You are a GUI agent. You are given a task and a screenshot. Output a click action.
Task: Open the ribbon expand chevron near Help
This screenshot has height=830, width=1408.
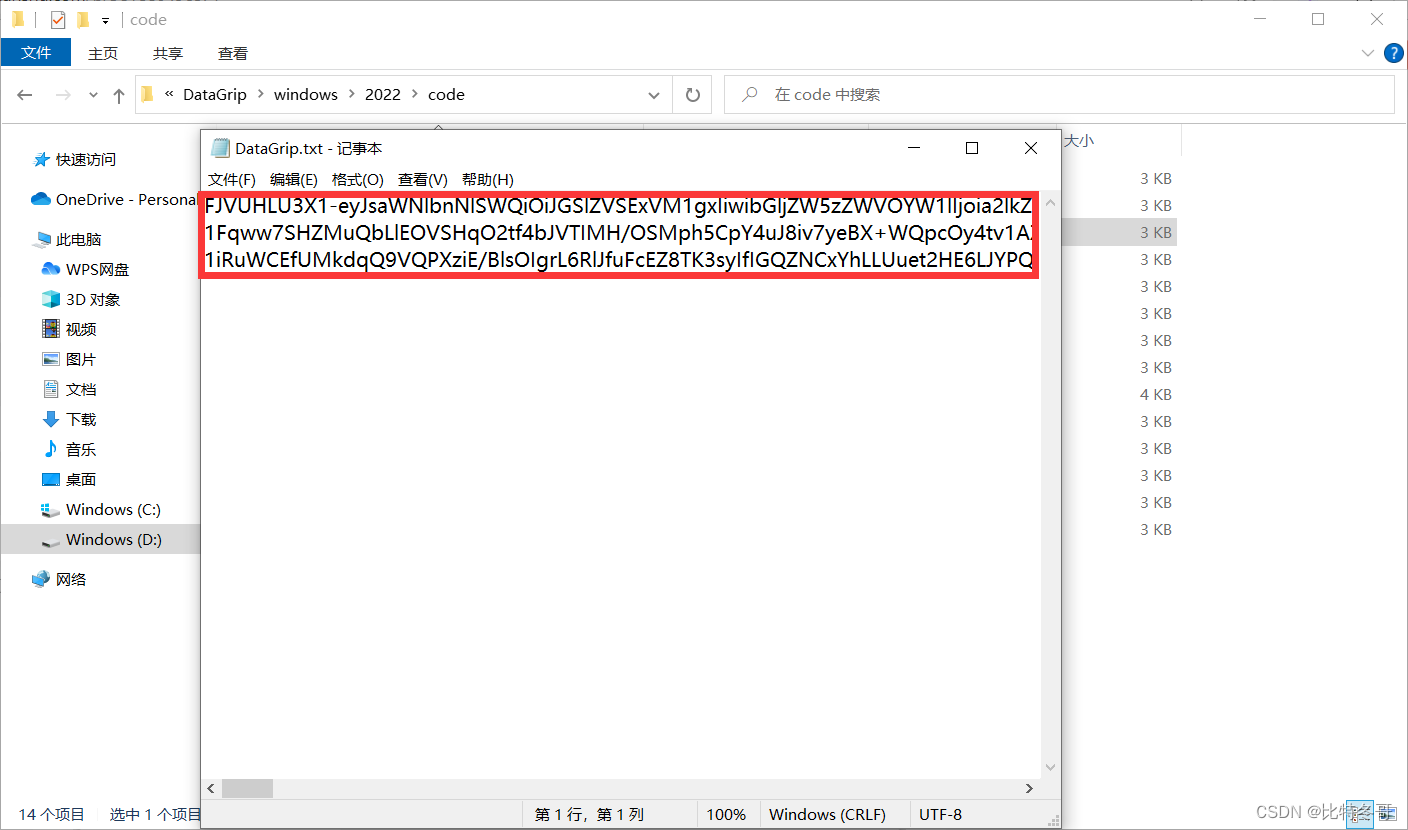coord(1368,53)
